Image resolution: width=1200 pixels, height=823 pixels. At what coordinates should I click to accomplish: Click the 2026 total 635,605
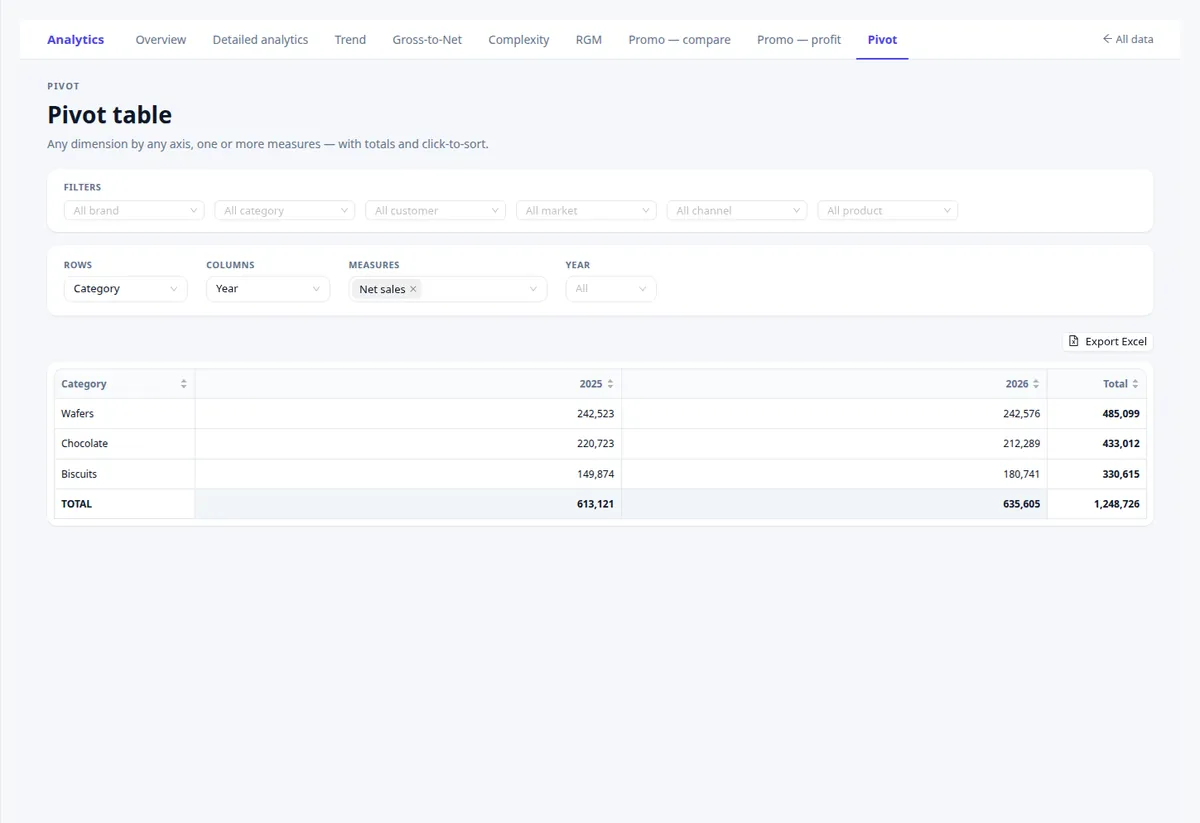pos(1021,504)
